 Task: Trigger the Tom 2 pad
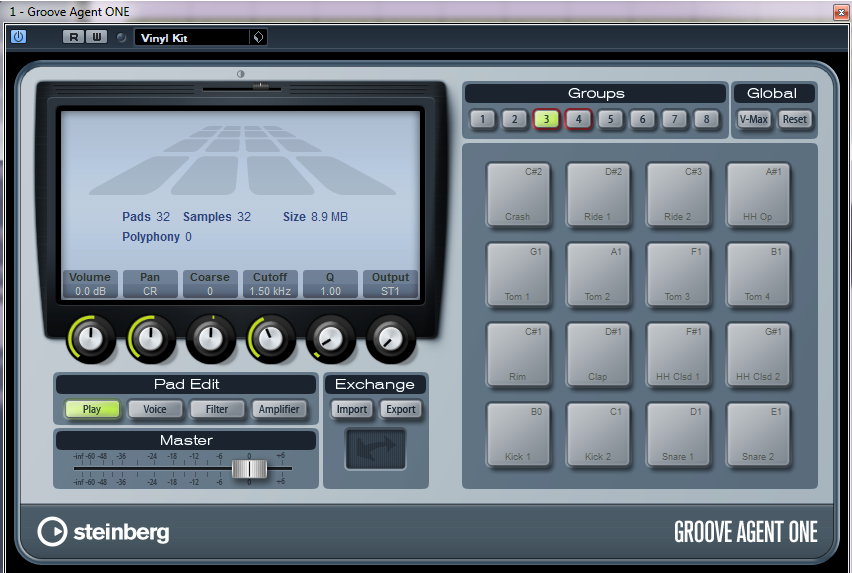tap(598, 274)
